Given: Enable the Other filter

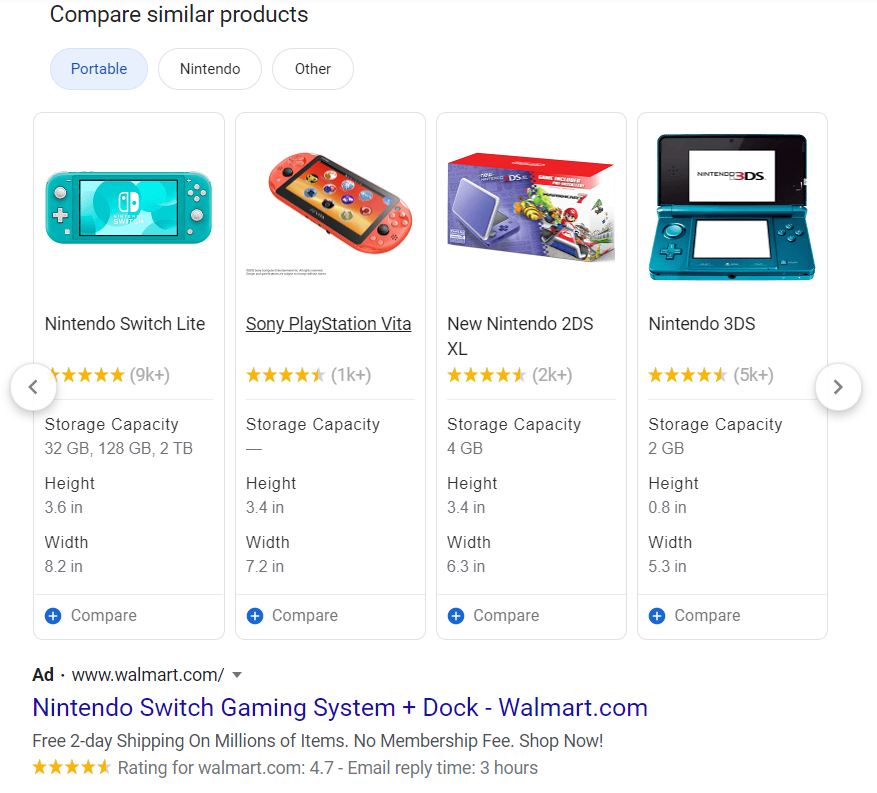Looking at the screenshot, I should point(312,68).
